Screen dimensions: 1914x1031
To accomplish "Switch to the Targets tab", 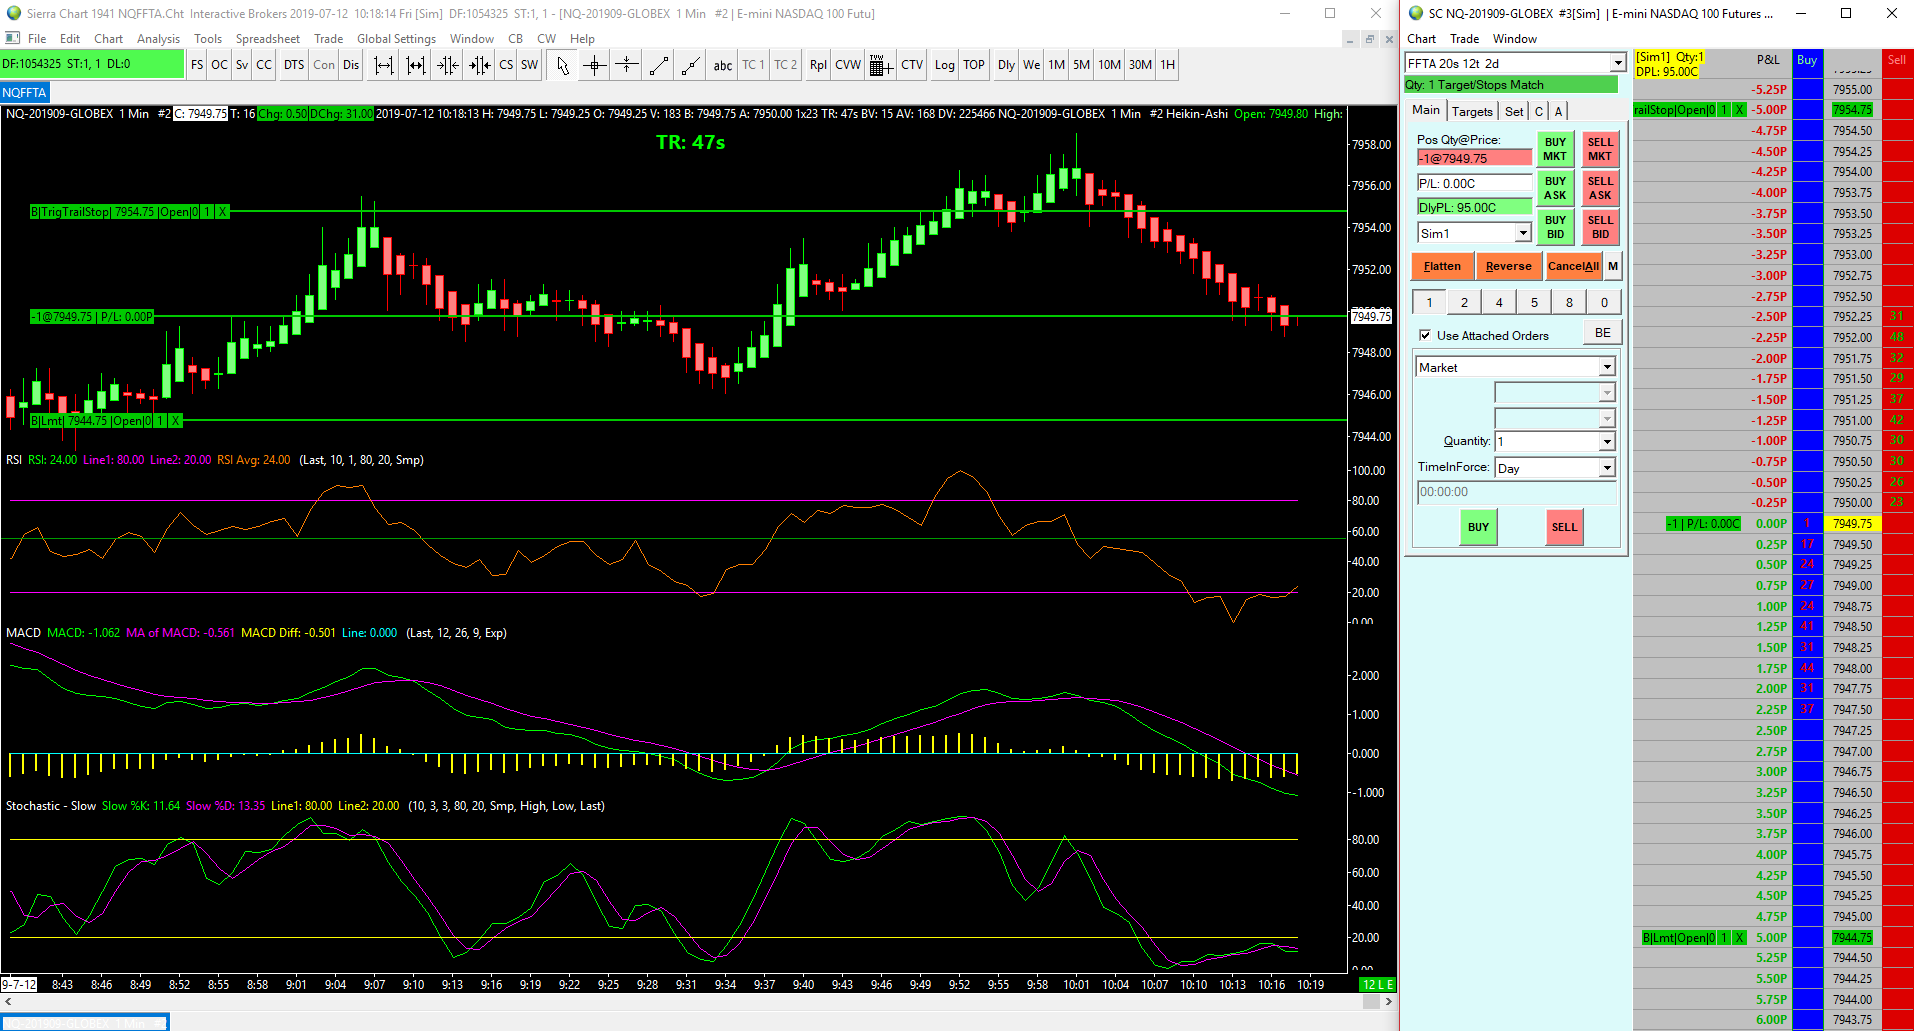I will coord(1472,111).
